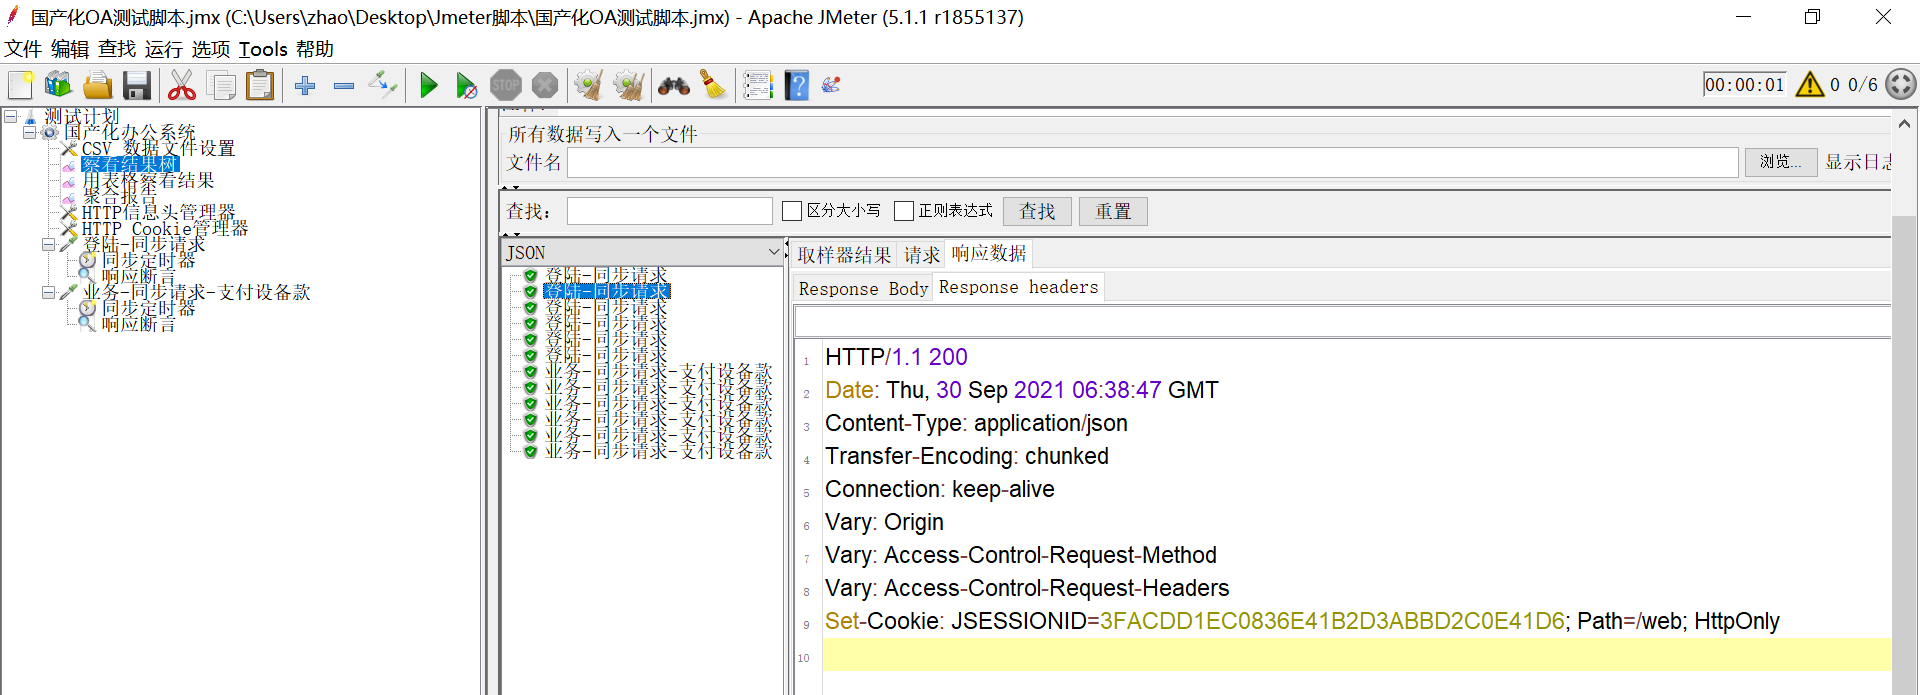Open the Tools menu
1920x695 pixels.
[263, 49]
